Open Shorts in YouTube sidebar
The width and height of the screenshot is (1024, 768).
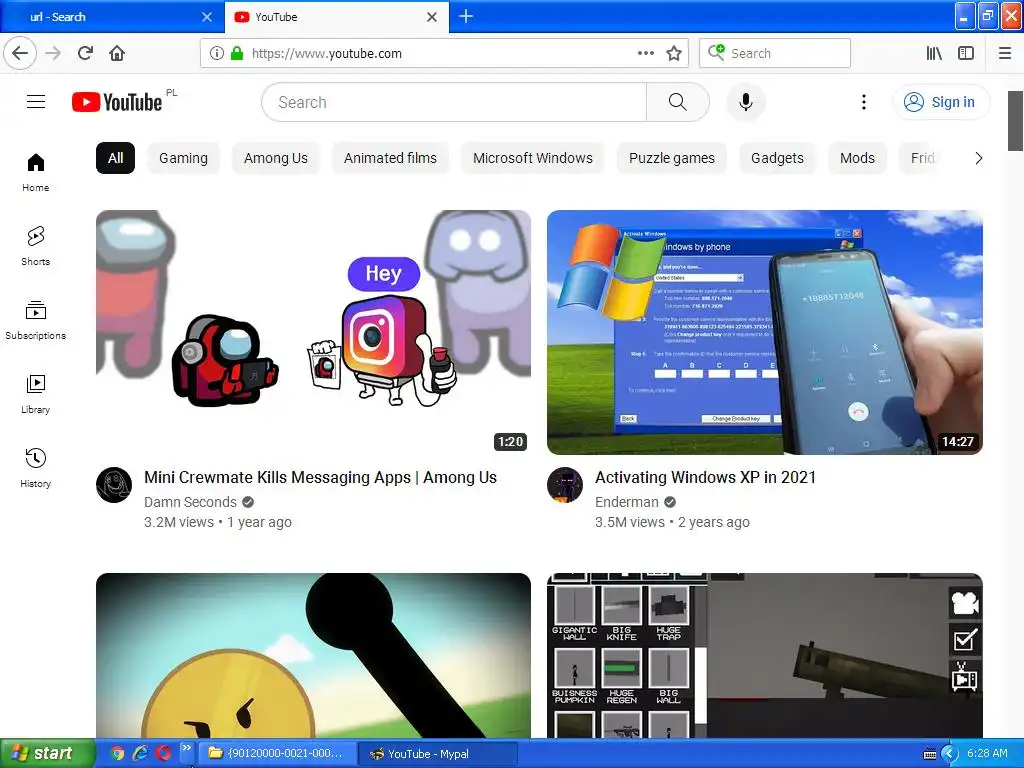[x=35, y=246]
